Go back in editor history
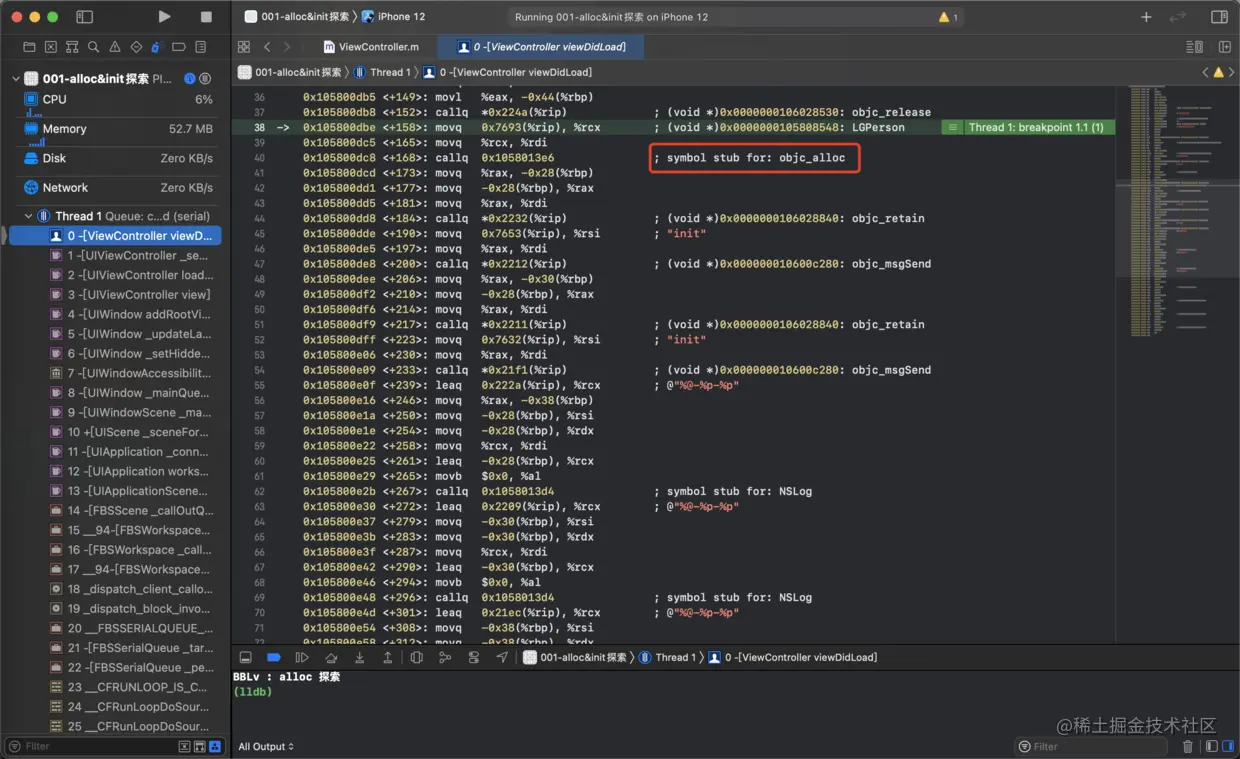 (x=267, y=47)
